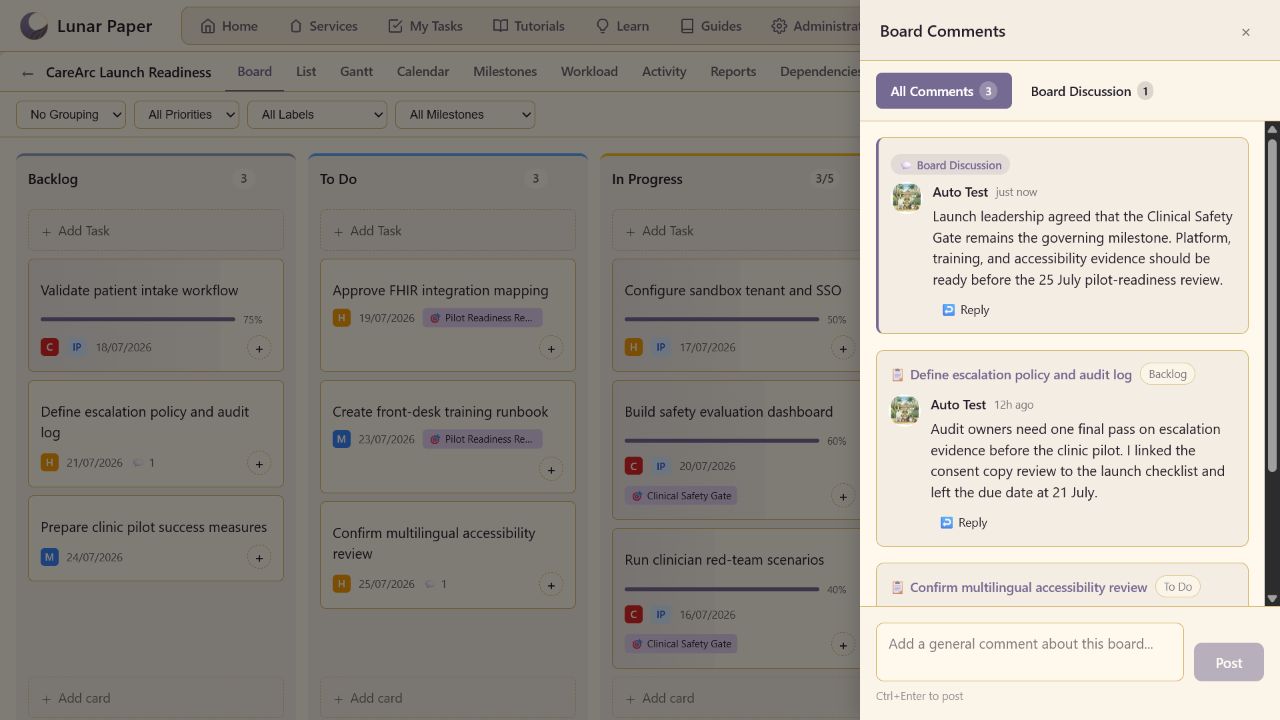Screen dimensions: 1280x720
Task: Click Clinical Safety Gate label on Build safety evaluation dashboard
Action: coord(681,495)
